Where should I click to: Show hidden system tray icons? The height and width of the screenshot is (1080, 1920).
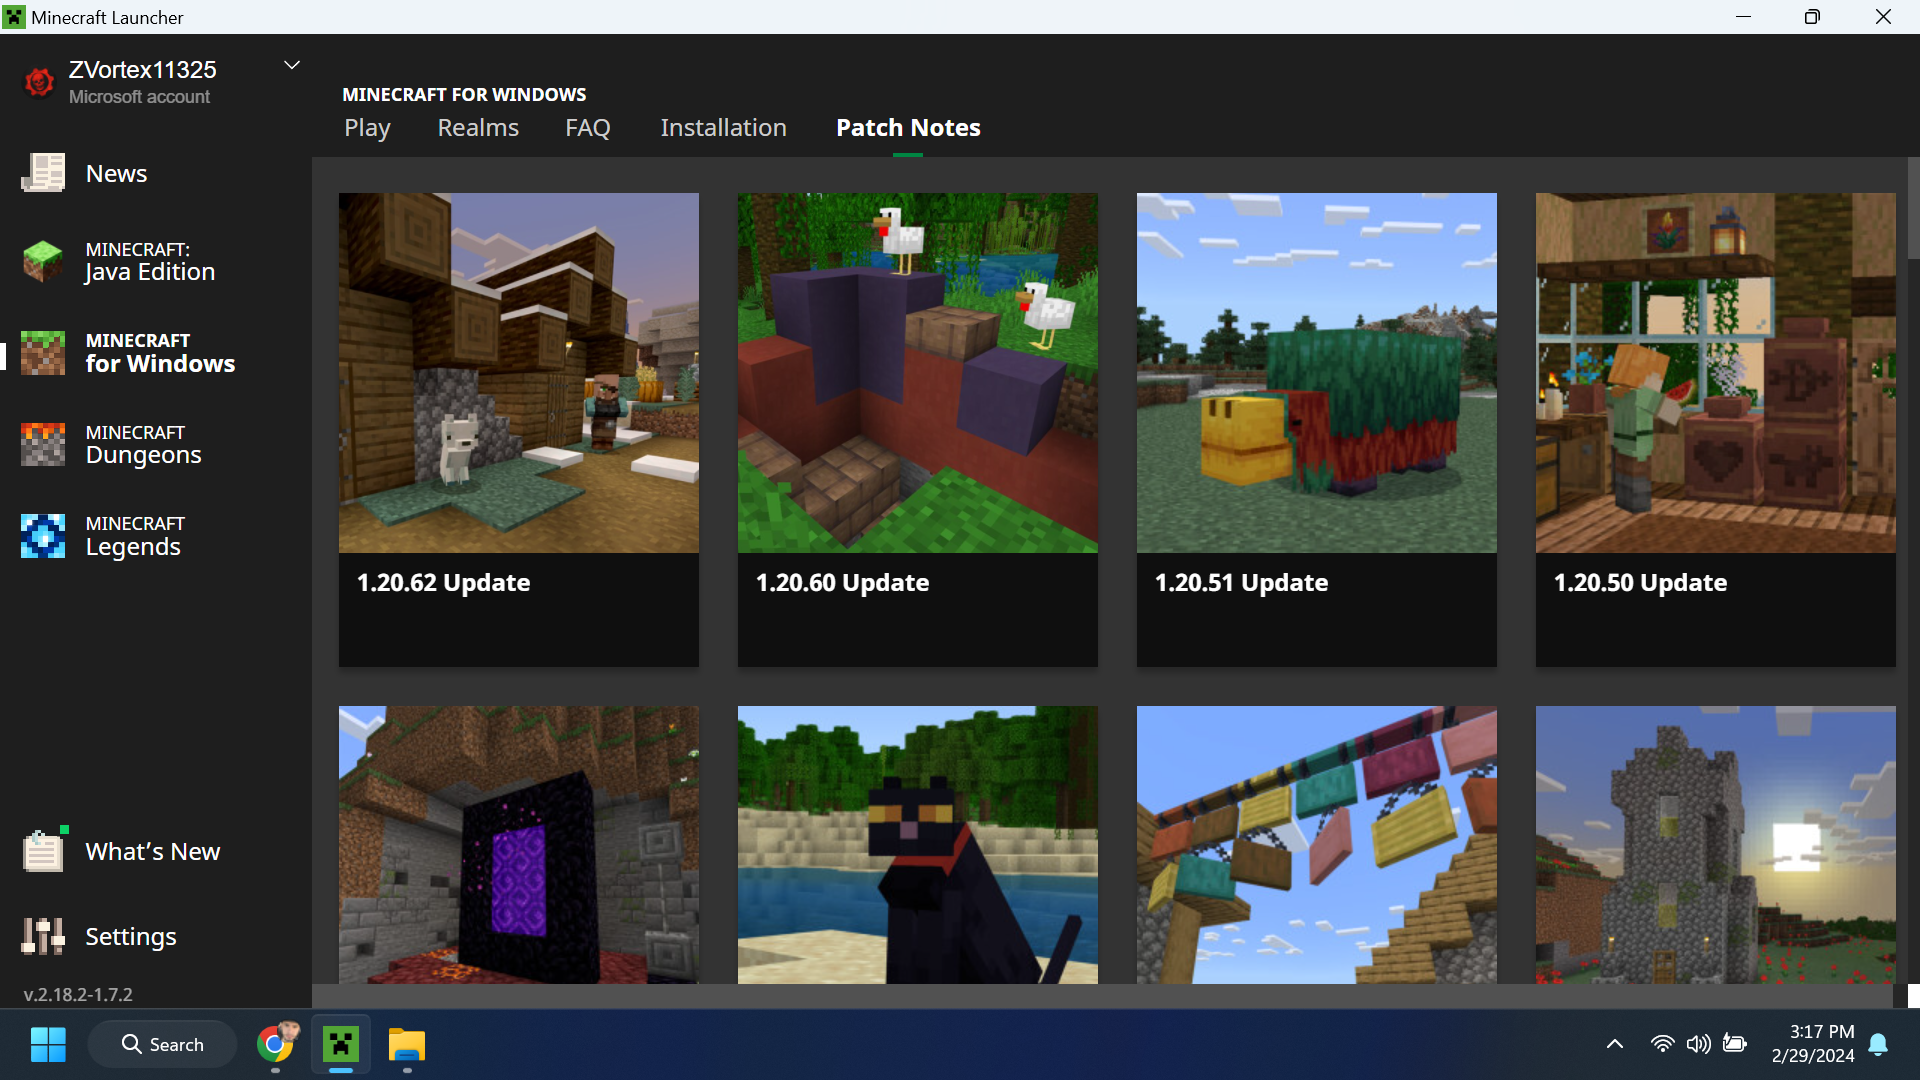[1614, 1044]
